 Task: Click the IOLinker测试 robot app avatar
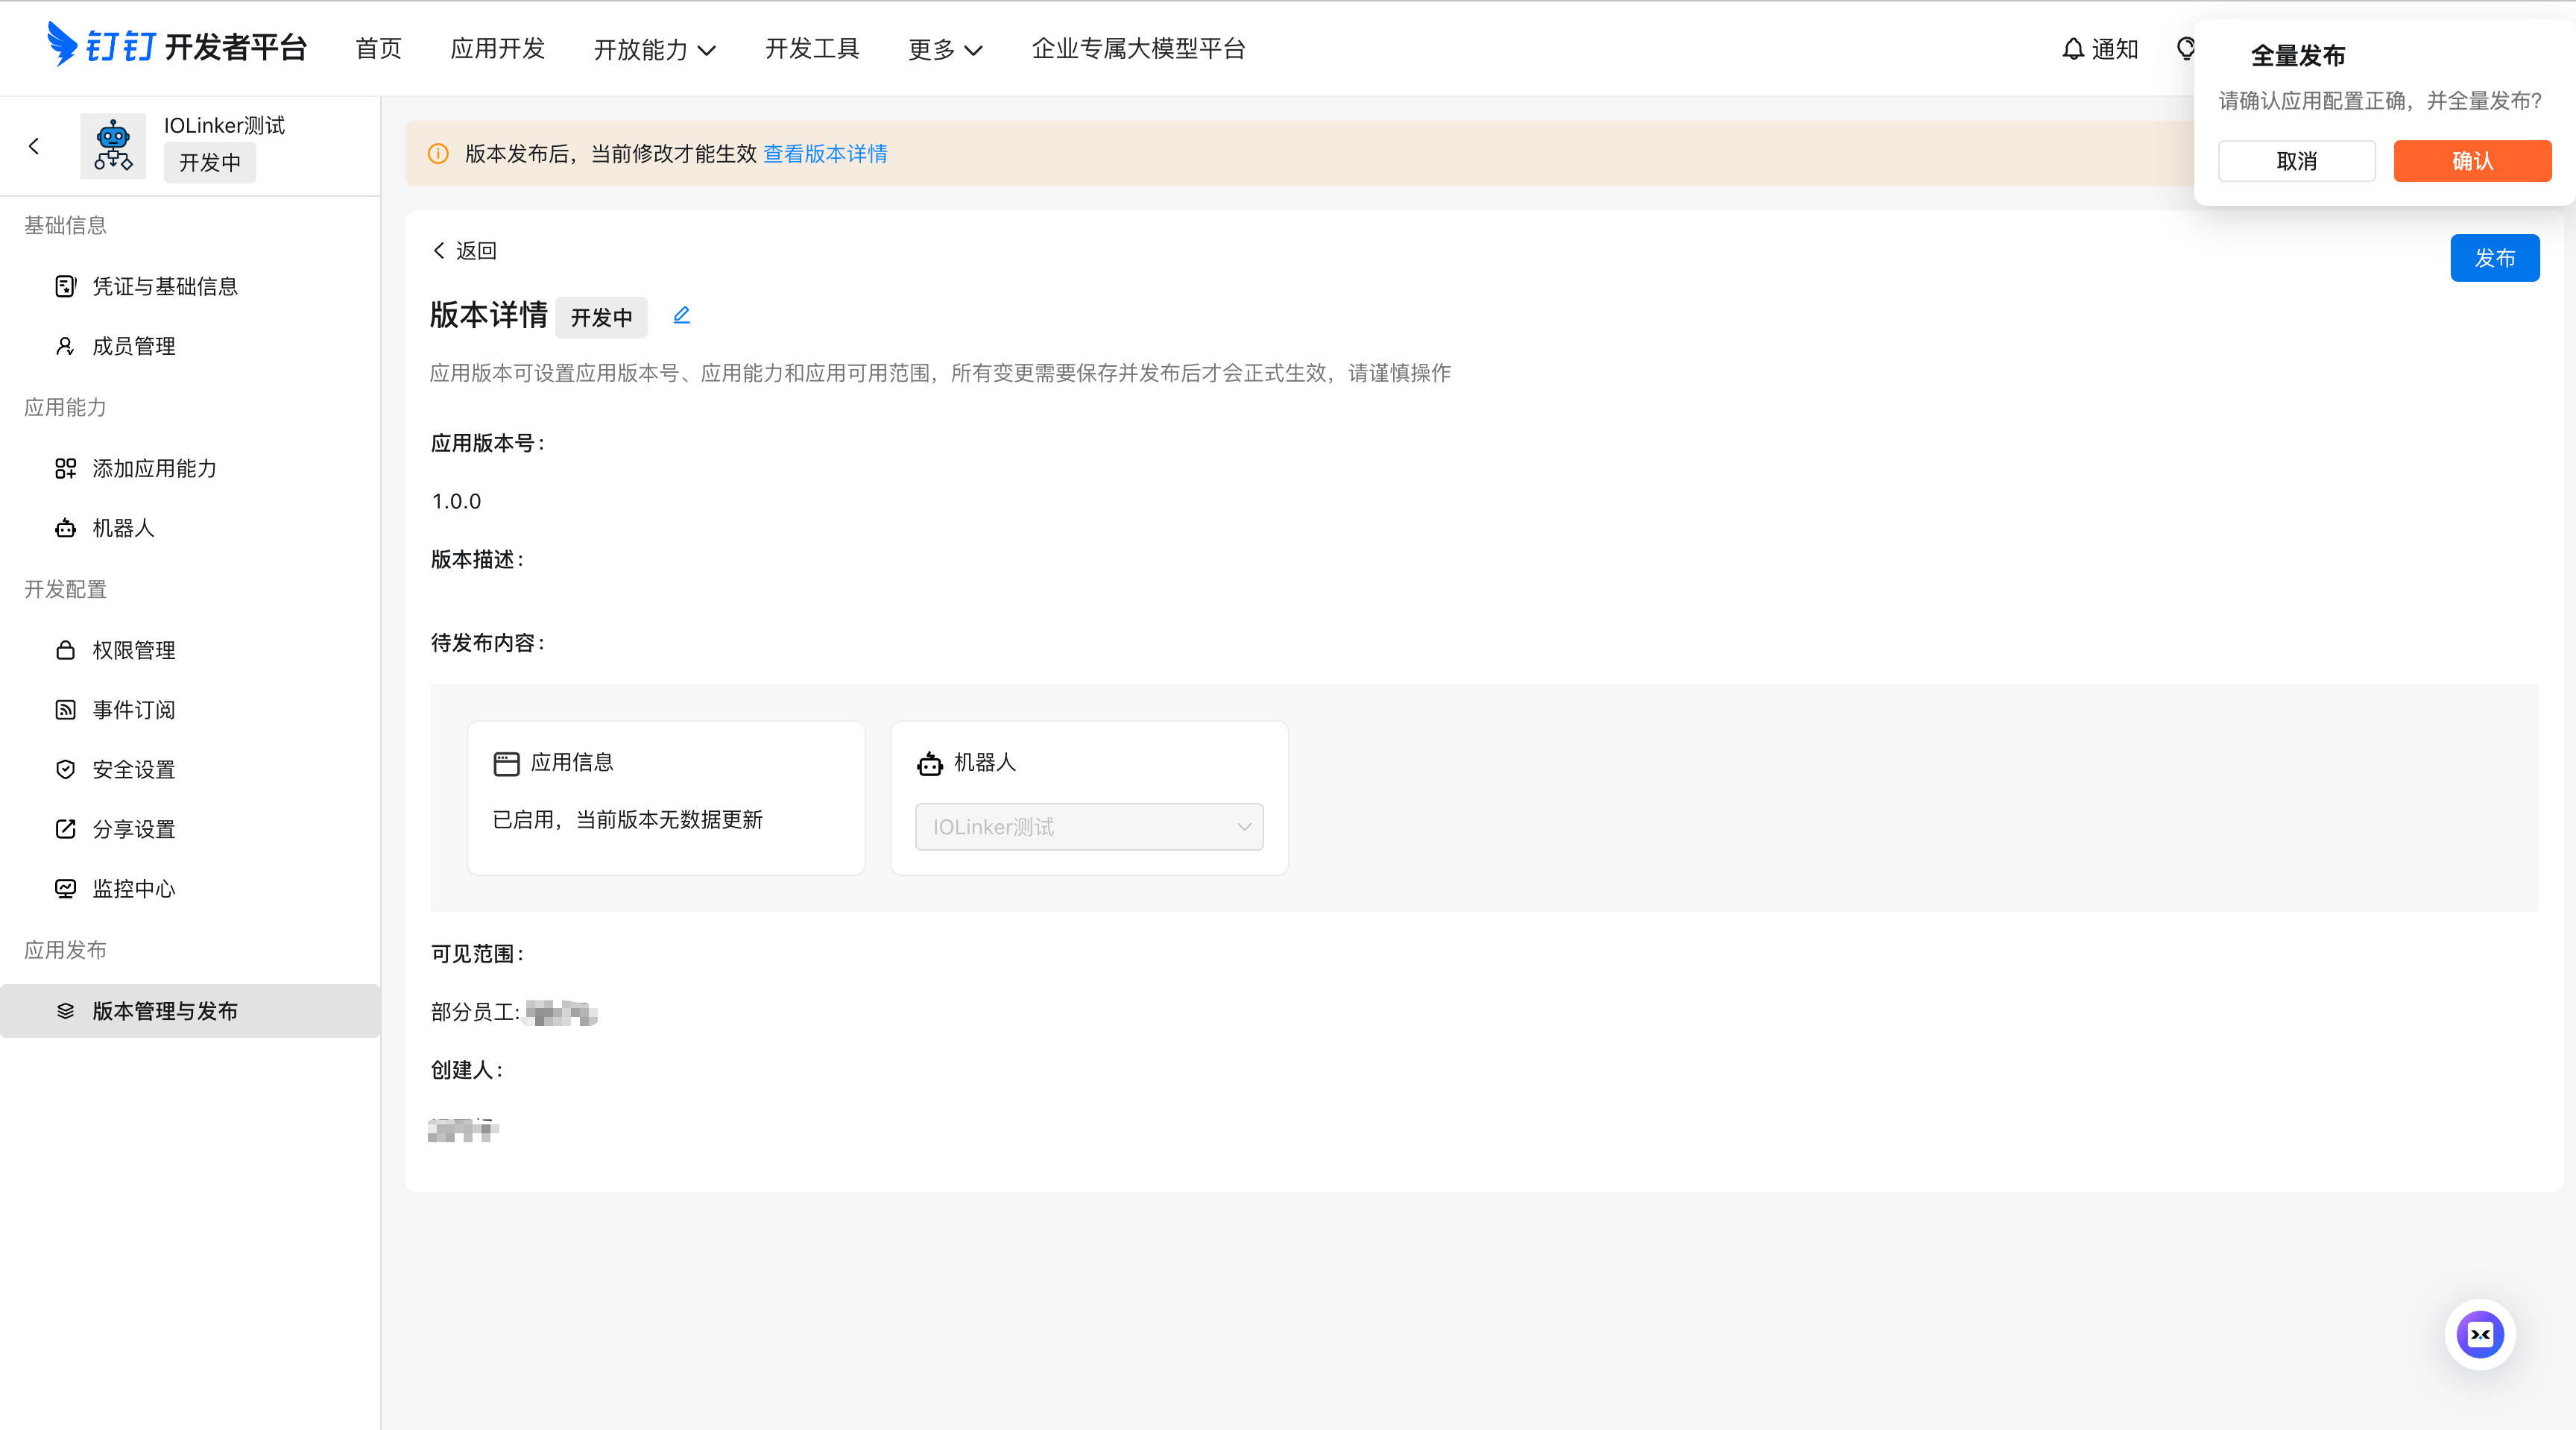[113, 146]
